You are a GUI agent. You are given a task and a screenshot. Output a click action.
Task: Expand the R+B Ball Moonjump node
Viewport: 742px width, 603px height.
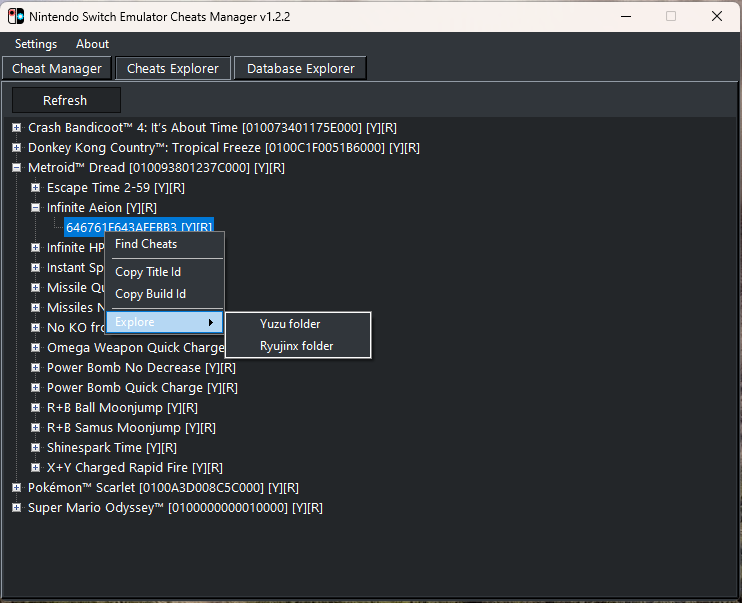click(35, 408)
